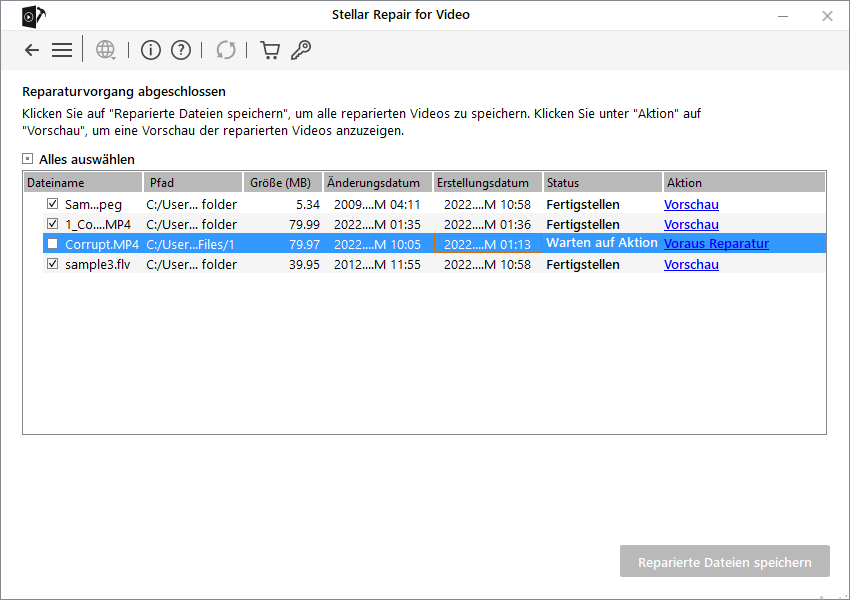Sort by the Größe (MB) column header

click(x=283, y=183)
